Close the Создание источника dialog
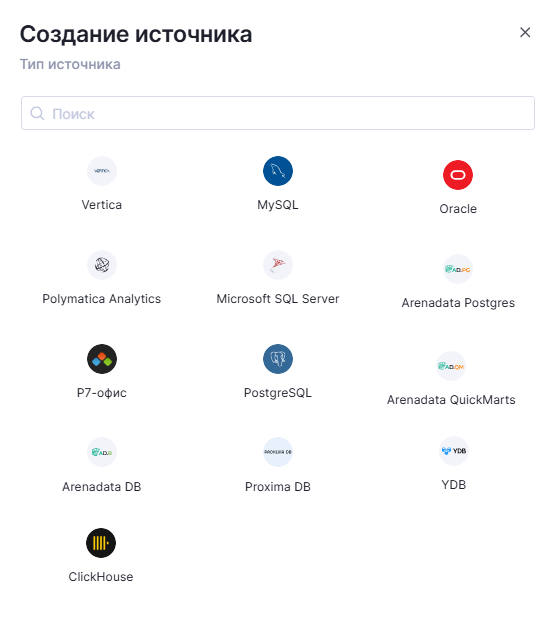Image resolution: width=552 pixels, height=622 pixels. pyautogui.click(x=525, y=33)
